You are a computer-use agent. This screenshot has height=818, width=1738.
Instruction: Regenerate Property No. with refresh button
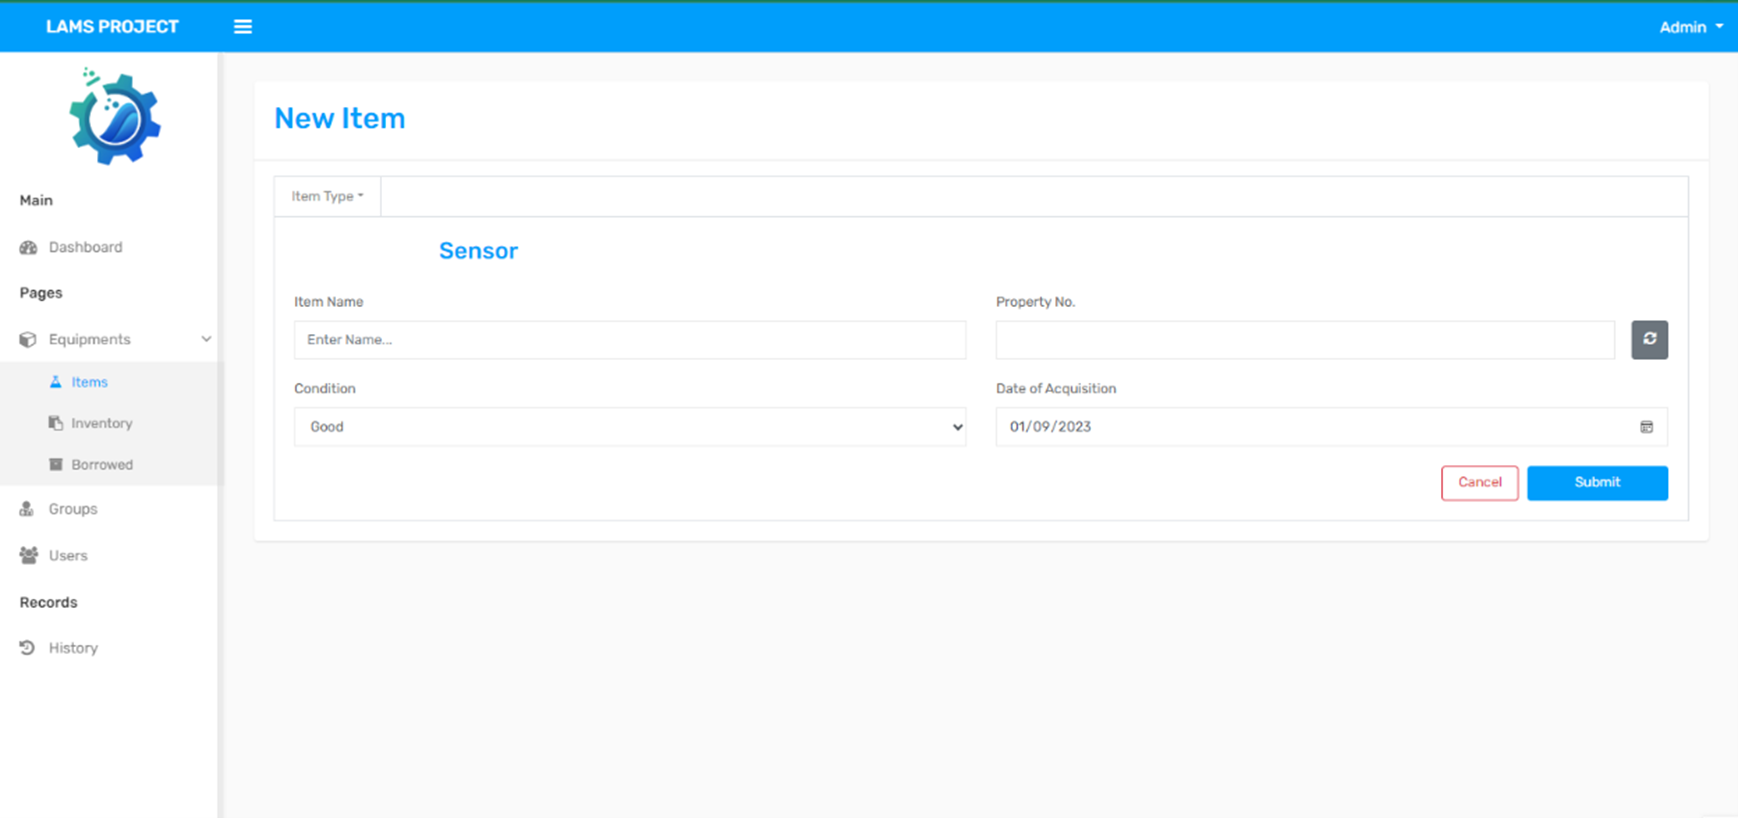pos(1649,340)
